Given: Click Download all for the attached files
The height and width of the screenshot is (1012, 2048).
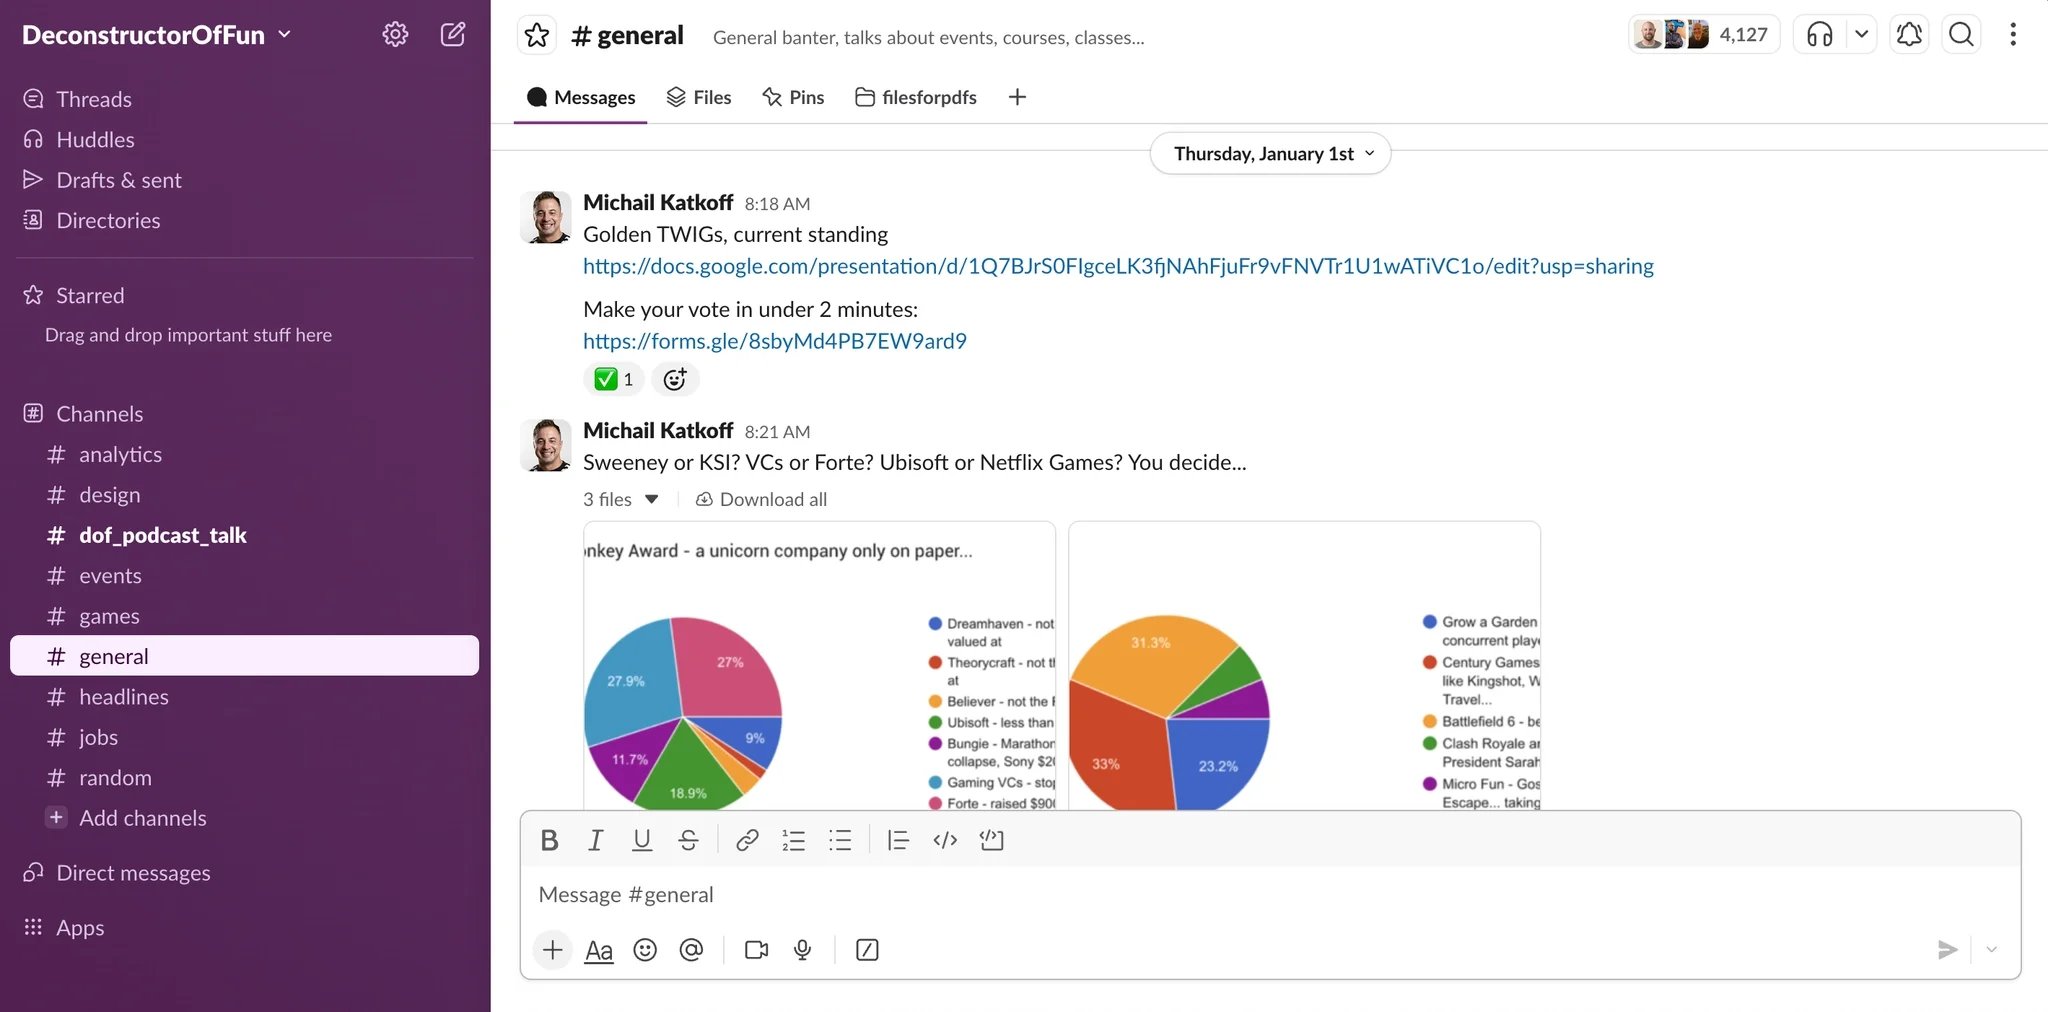Looking at the screenshot, I should click(x=761, y=498).
